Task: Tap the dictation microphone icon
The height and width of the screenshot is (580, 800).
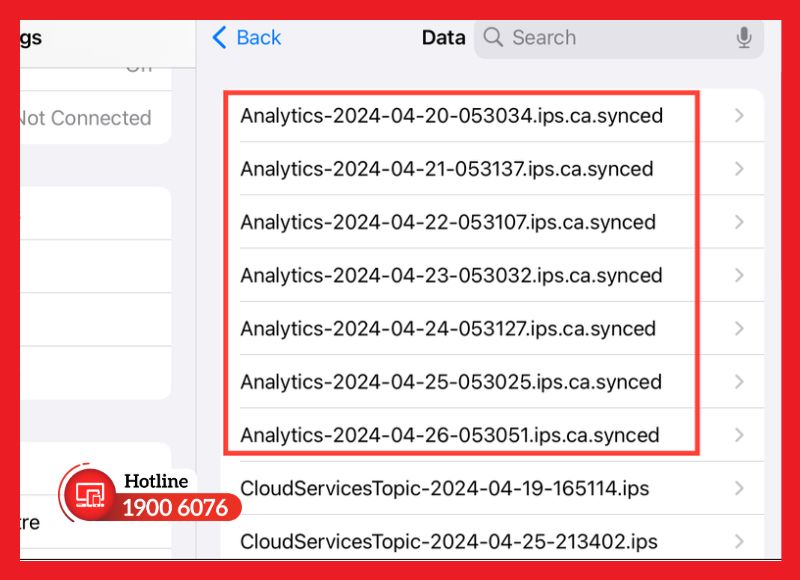Action: 743,37
